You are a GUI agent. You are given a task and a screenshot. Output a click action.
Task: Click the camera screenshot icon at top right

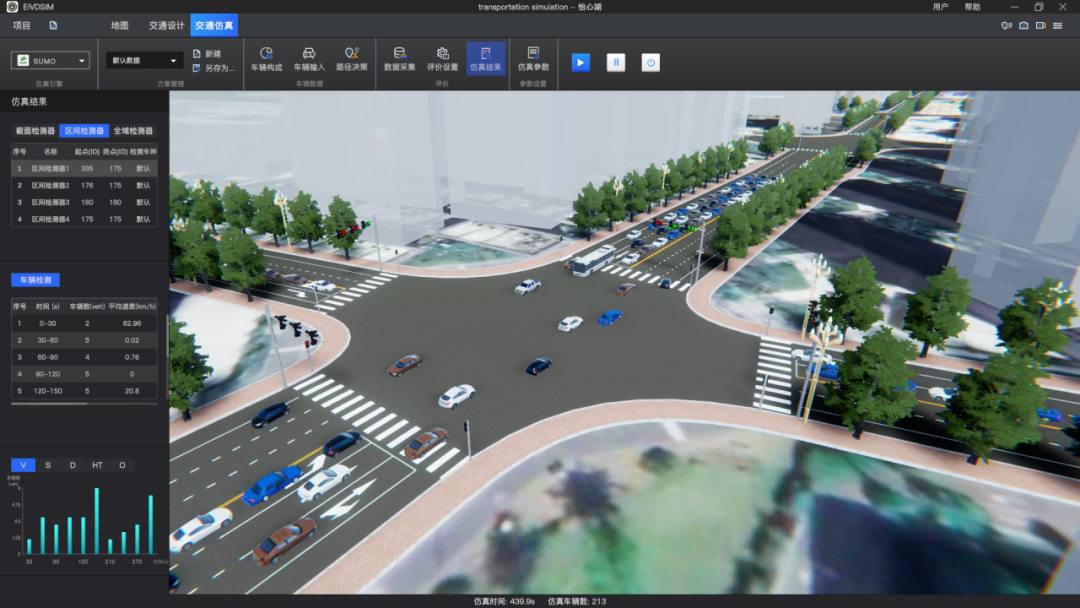tap(1024, 25)
